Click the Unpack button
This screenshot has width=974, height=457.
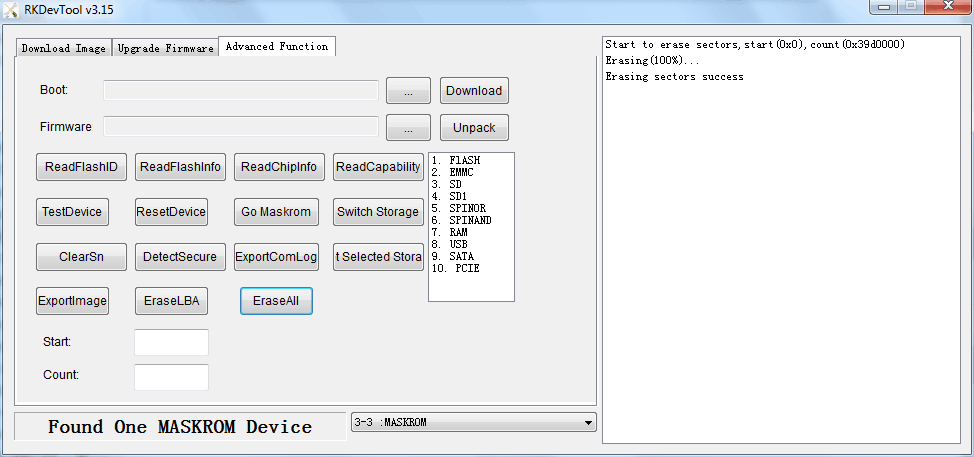point(474,128)
